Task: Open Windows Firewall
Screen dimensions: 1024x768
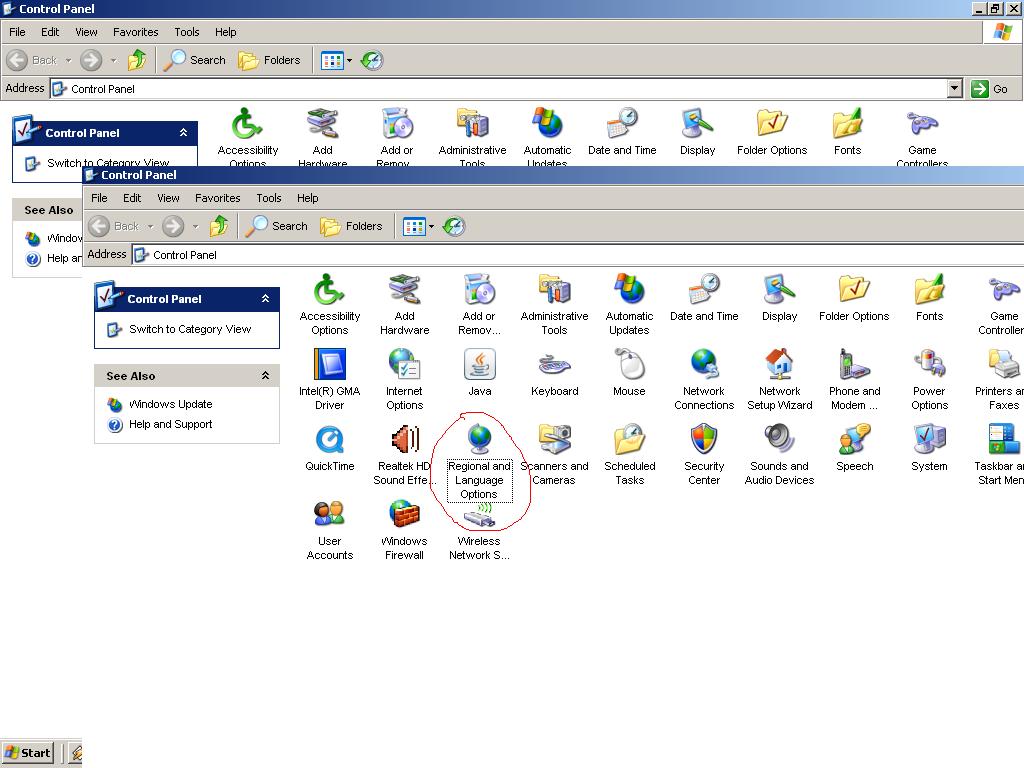Action: pos(404,530)
